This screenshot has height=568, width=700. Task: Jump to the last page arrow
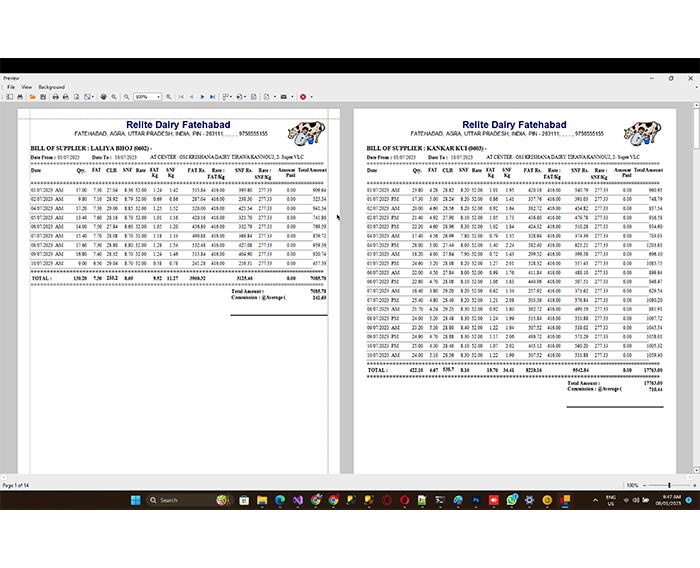tap(211, 97)
